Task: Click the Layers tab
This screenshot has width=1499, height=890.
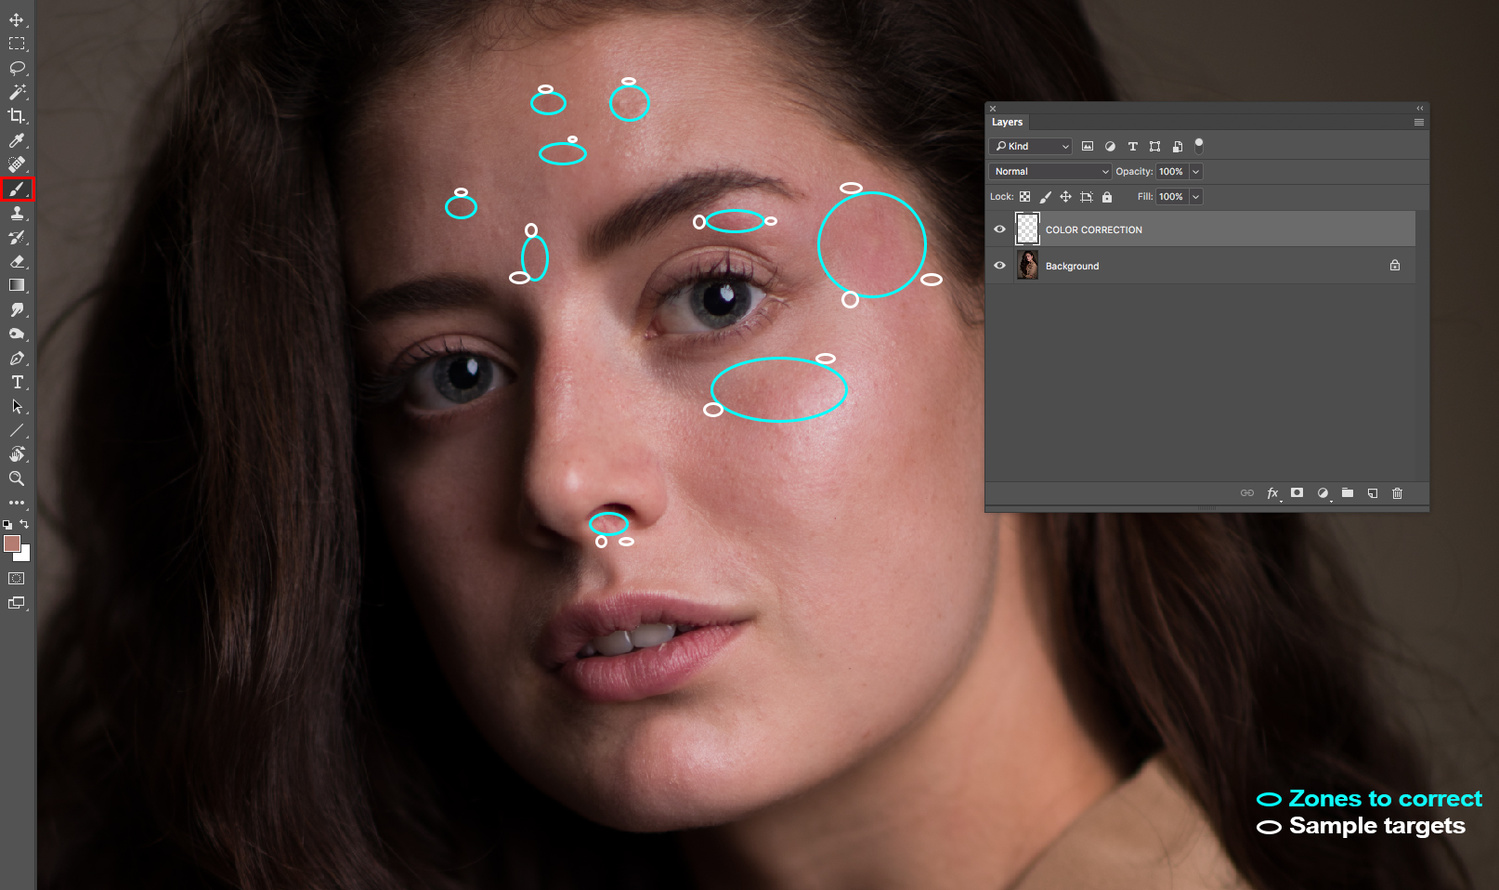Action: click(x=1007, y=122)
